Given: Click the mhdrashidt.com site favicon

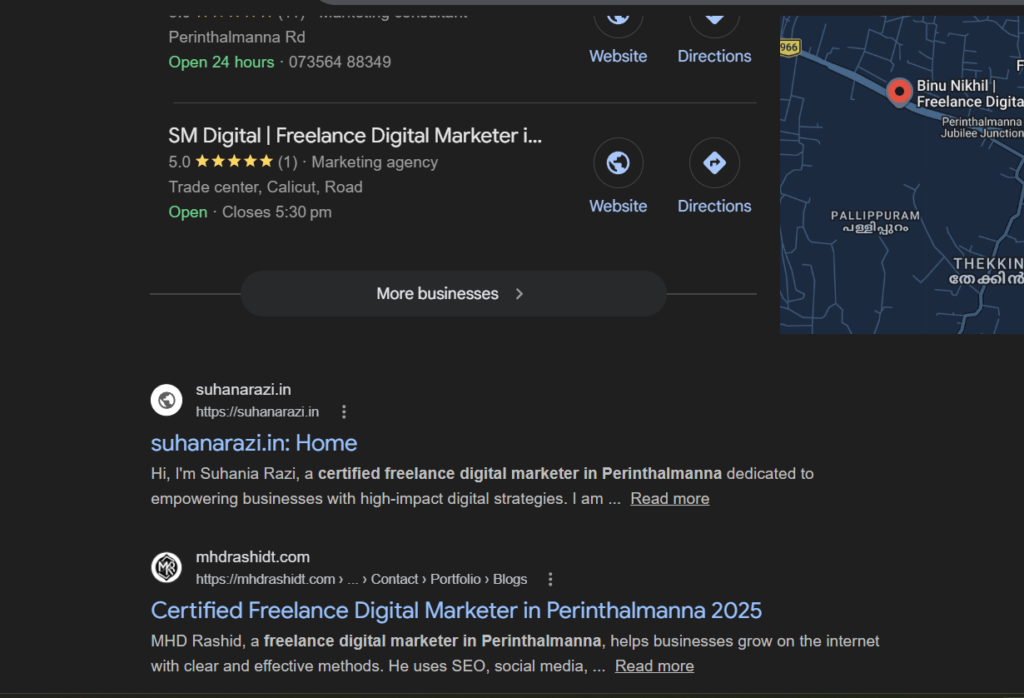Looking at the screenshot, I should pyautogui.click(x=166, y=567).
